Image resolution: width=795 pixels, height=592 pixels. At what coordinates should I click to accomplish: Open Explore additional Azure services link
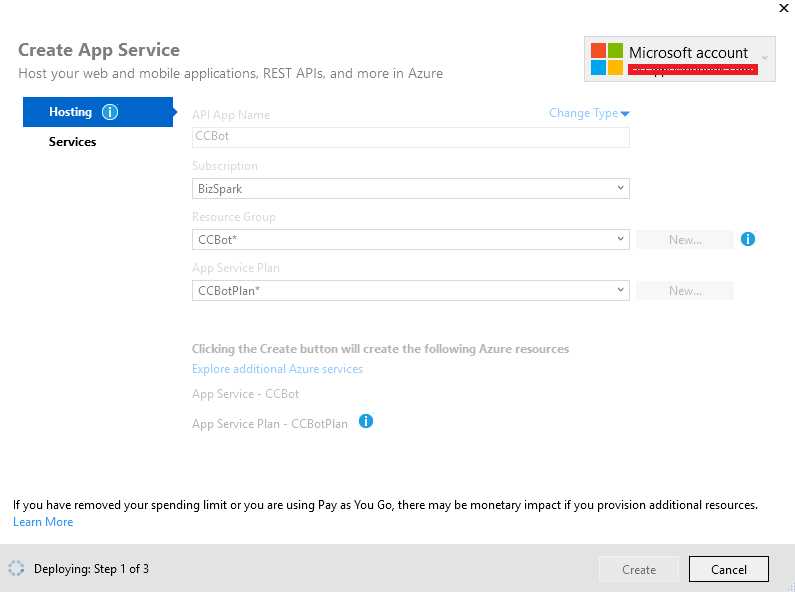[277, 369]
